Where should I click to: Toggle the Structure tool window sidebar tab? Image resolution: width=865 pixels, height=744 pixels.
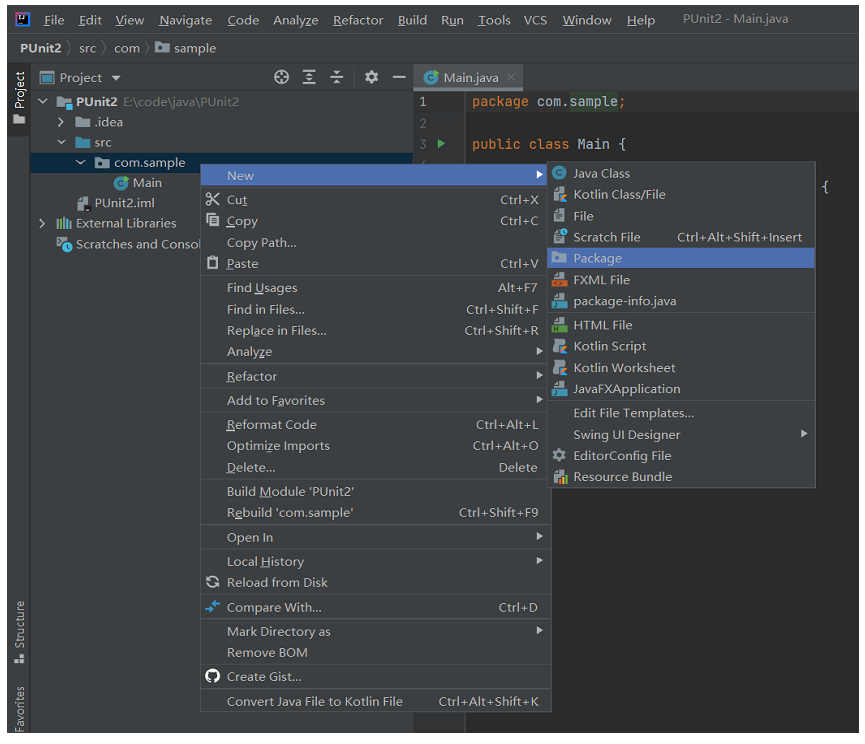point(19,631)
